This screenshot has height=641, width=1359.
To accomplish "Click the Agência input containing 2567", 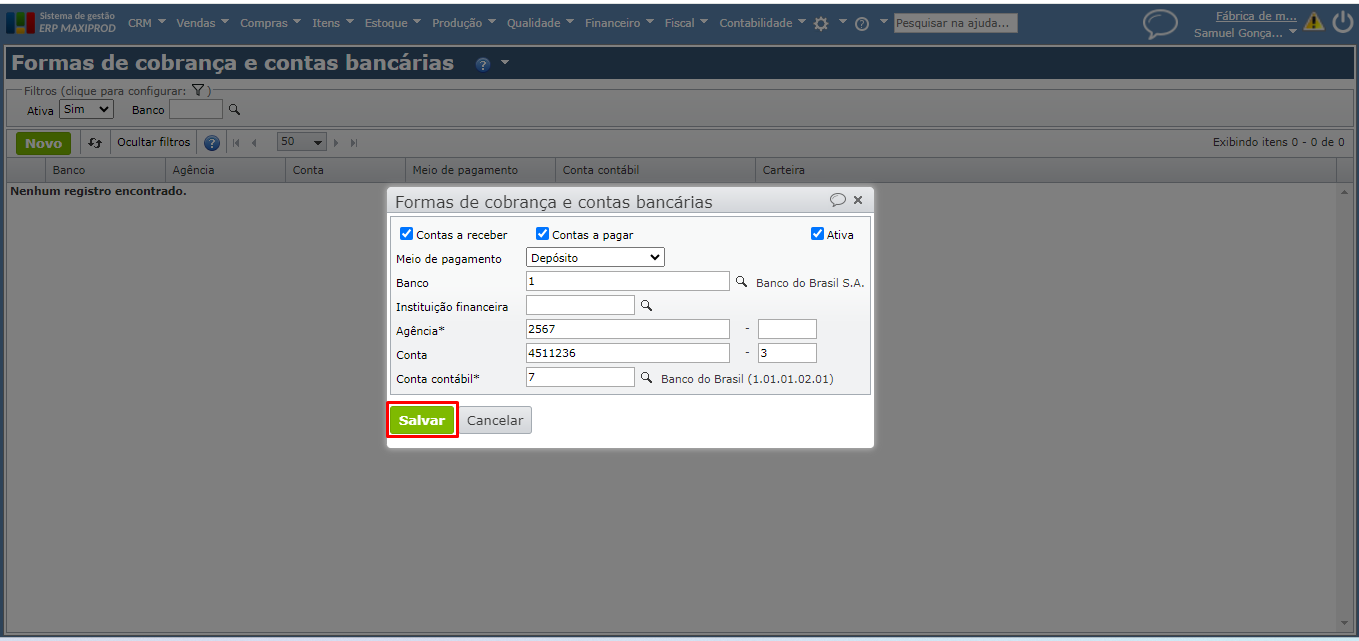I will [628, 329].
